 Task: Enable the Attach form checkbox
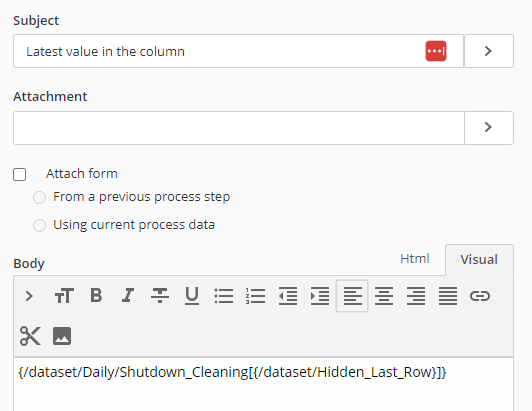click(19, 174)
